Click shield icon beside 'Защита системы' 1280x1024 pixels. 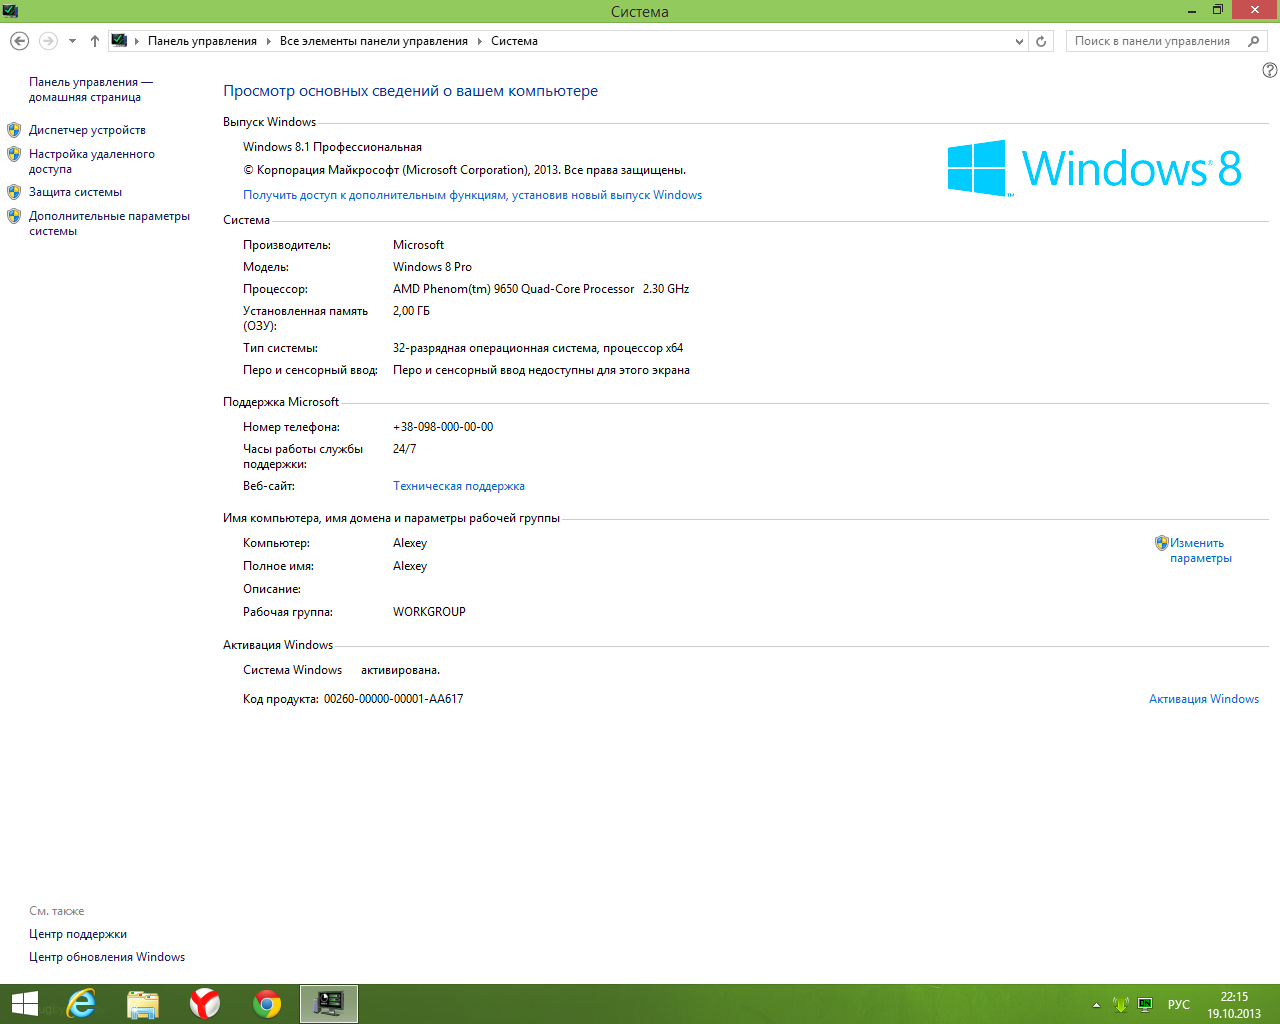[14, 192]
